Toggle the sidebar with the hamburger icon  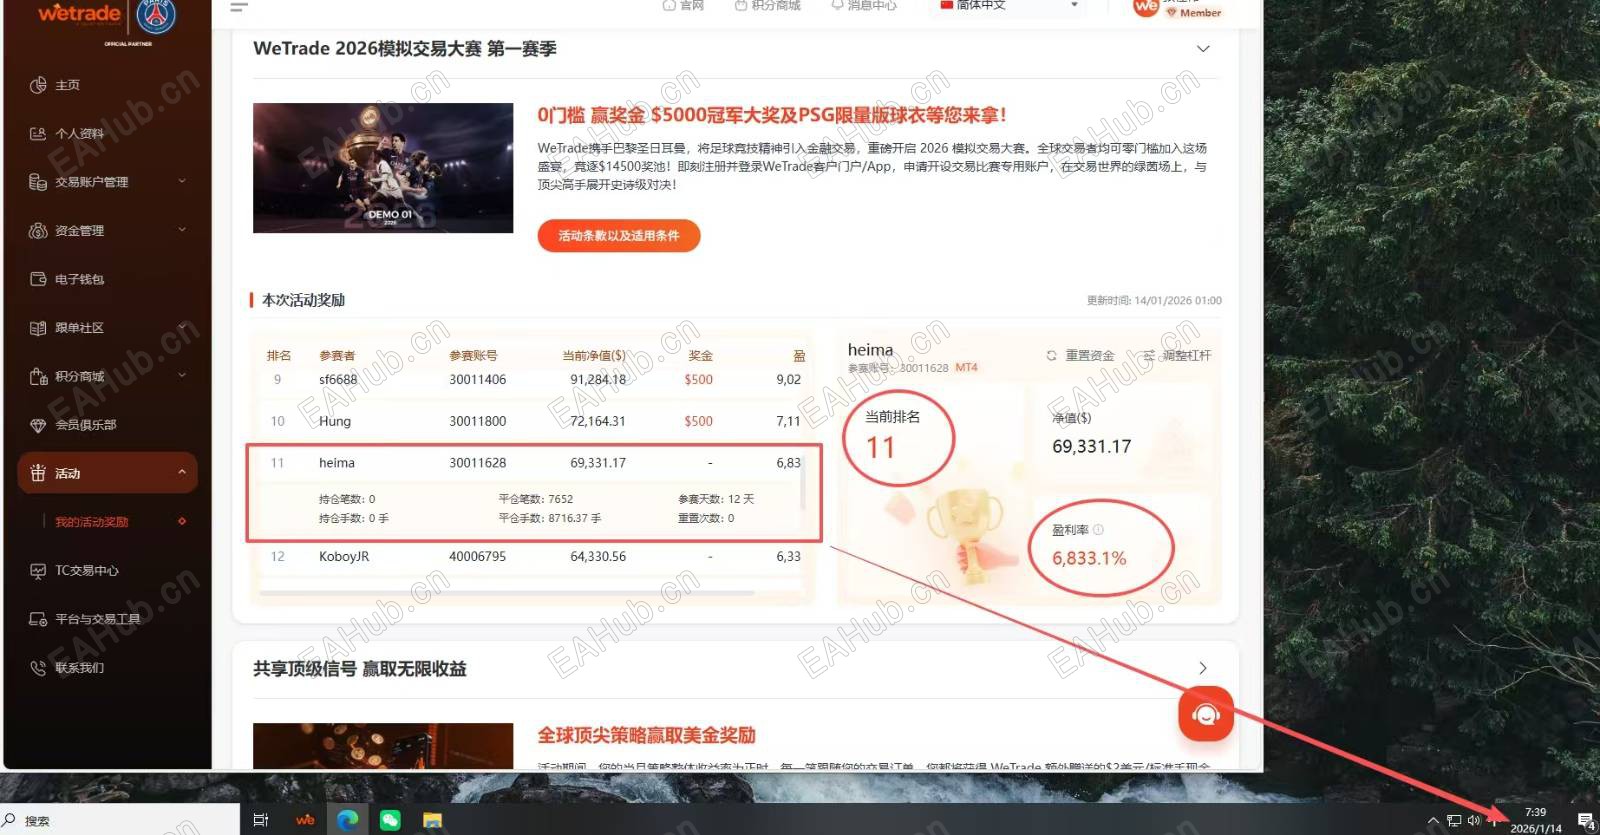click(x=239, y=6)
